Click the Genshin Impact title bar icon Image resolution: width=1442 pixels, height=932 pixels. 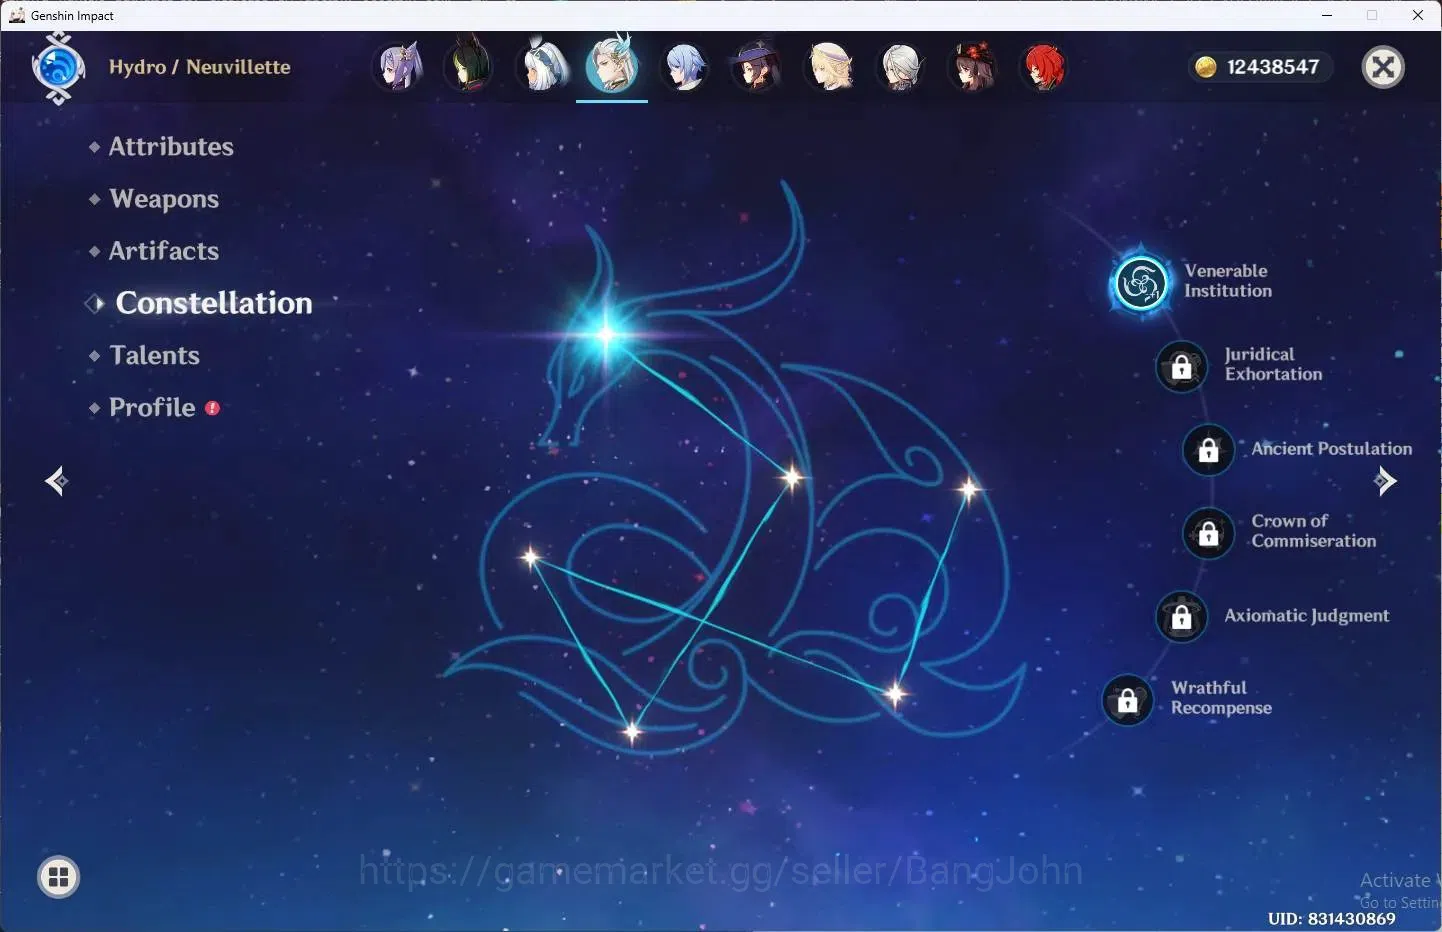pos(16,15)
